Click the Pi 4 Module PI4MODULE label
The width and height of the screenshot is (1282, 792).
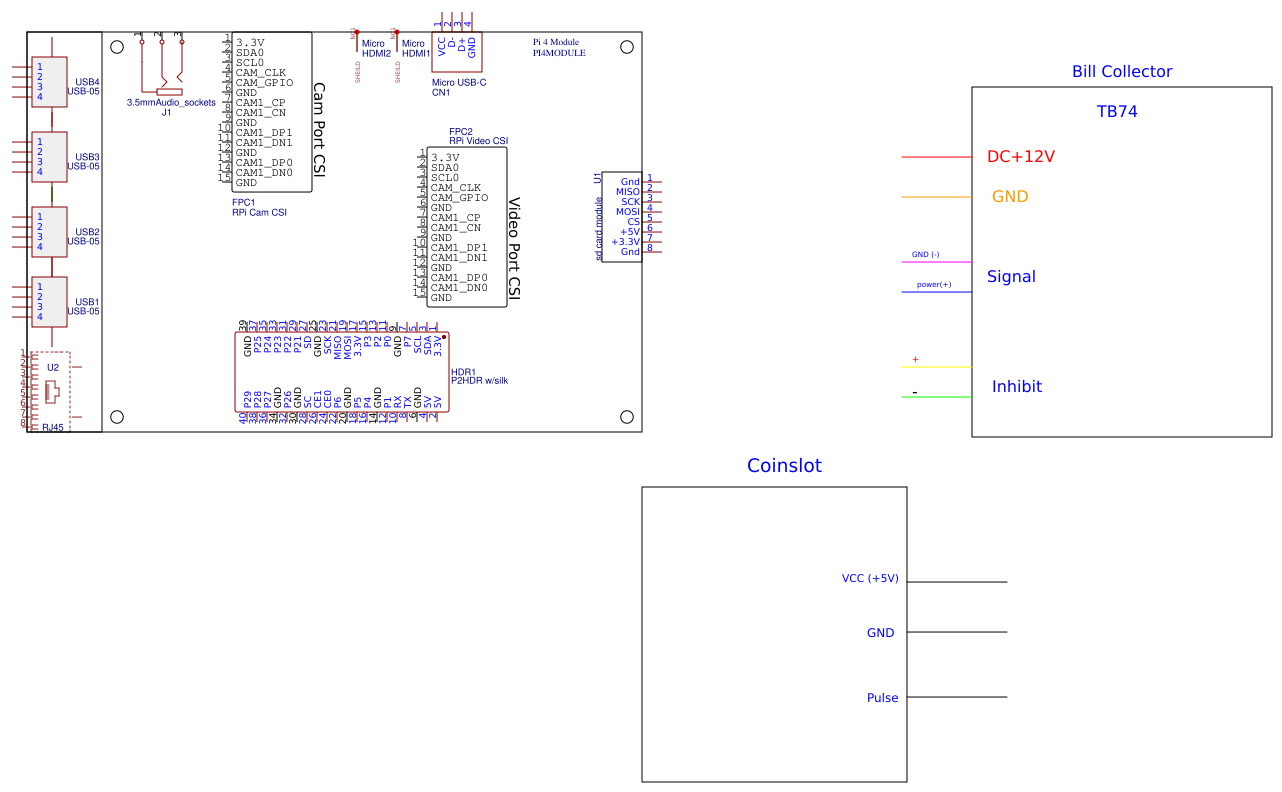(559, 47)
